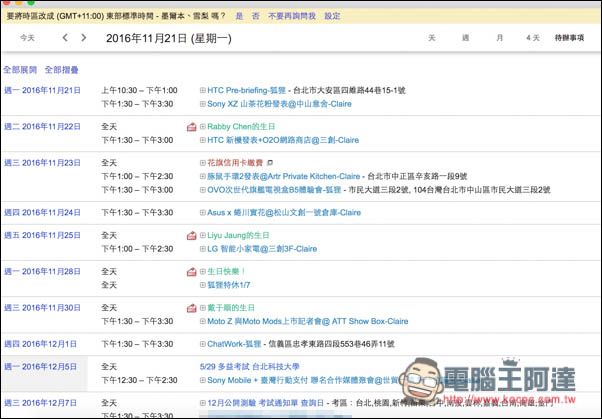602x419 pixels.
Task: Go to next period with right chevron
Action: (x=84, y=38)
